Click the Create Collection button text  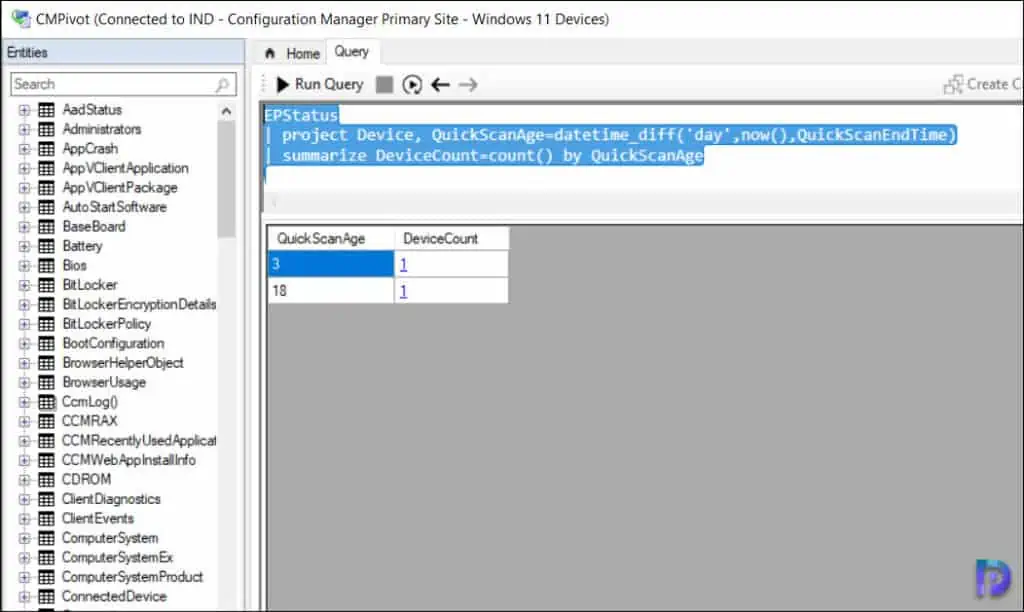995,84
